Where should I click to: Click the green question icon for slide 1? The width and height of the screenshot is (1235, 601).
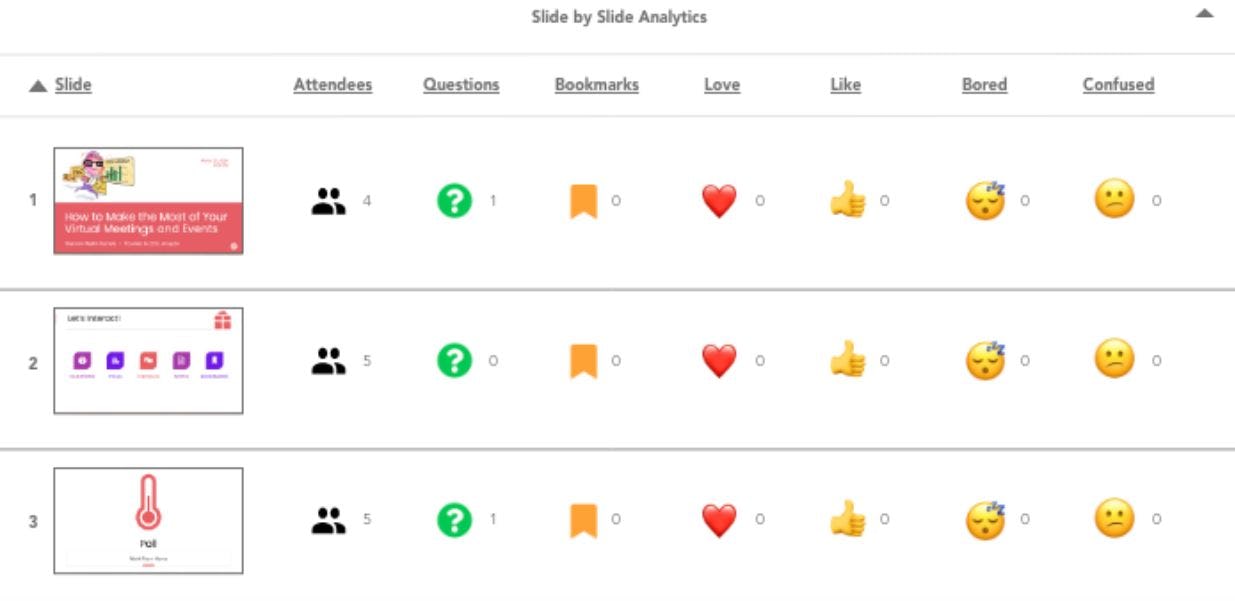(x=454, y=201)
